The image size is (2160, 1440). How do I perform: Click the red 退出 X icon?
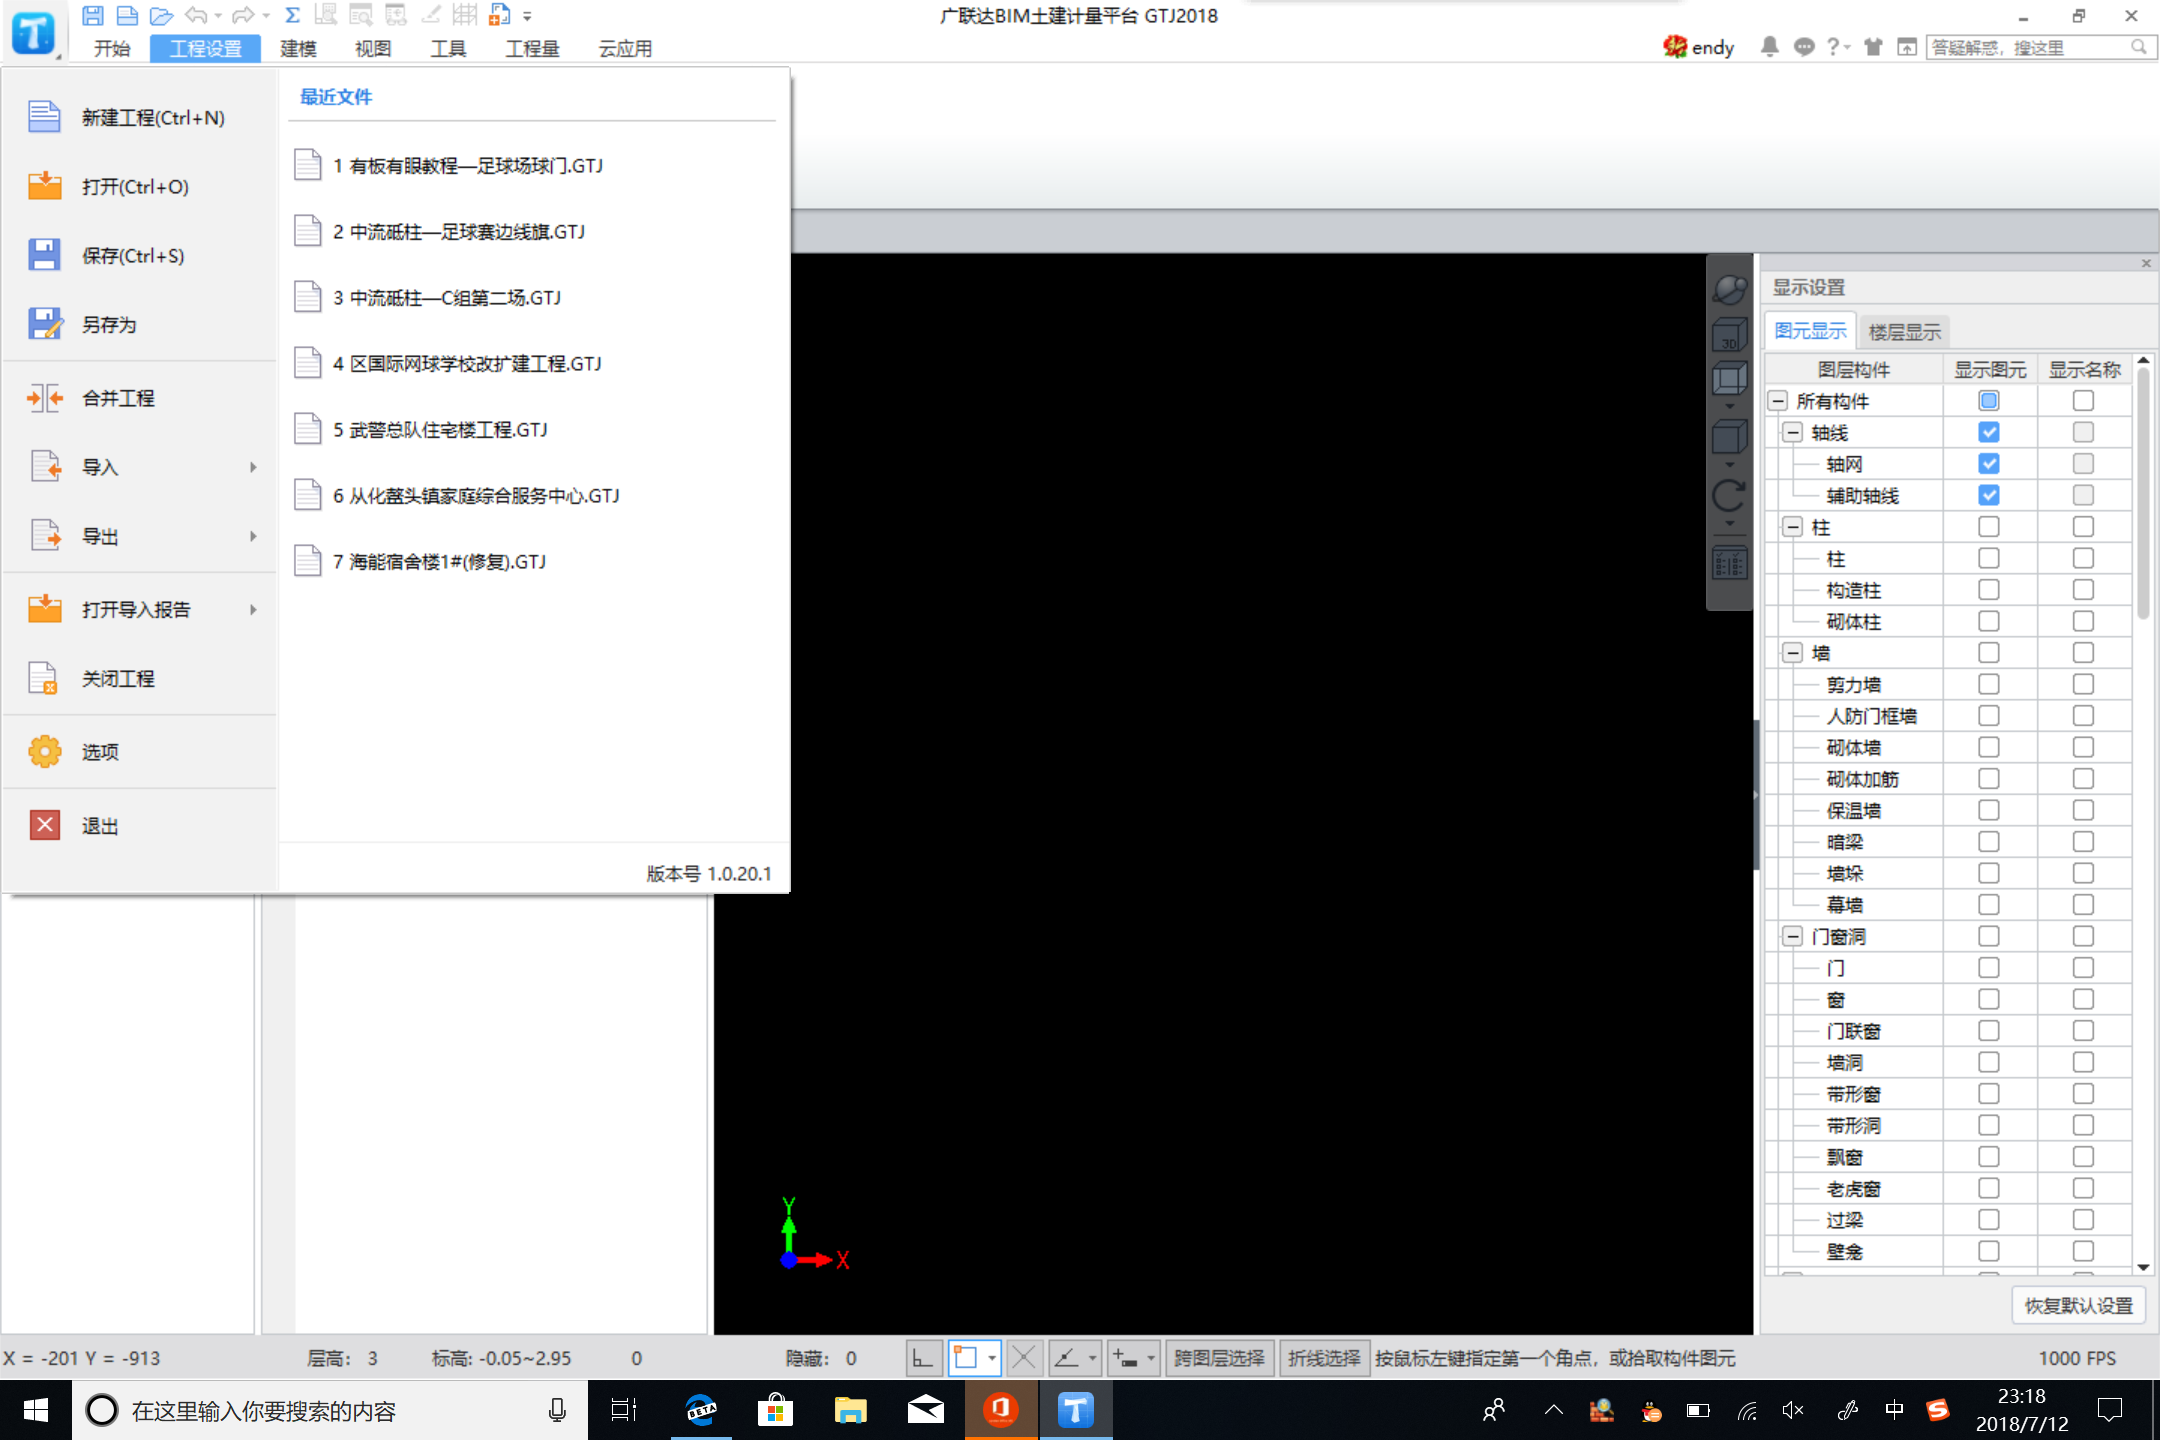[45, 825]
